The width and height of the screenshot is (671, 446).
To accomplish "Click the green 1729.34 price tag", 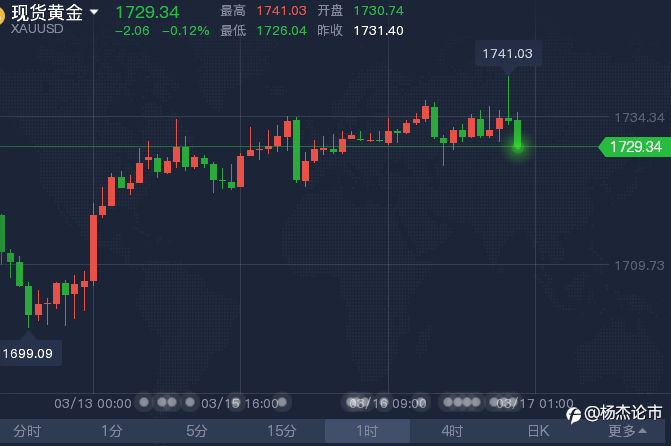I will pyautogui.click(x=634, y=147).
